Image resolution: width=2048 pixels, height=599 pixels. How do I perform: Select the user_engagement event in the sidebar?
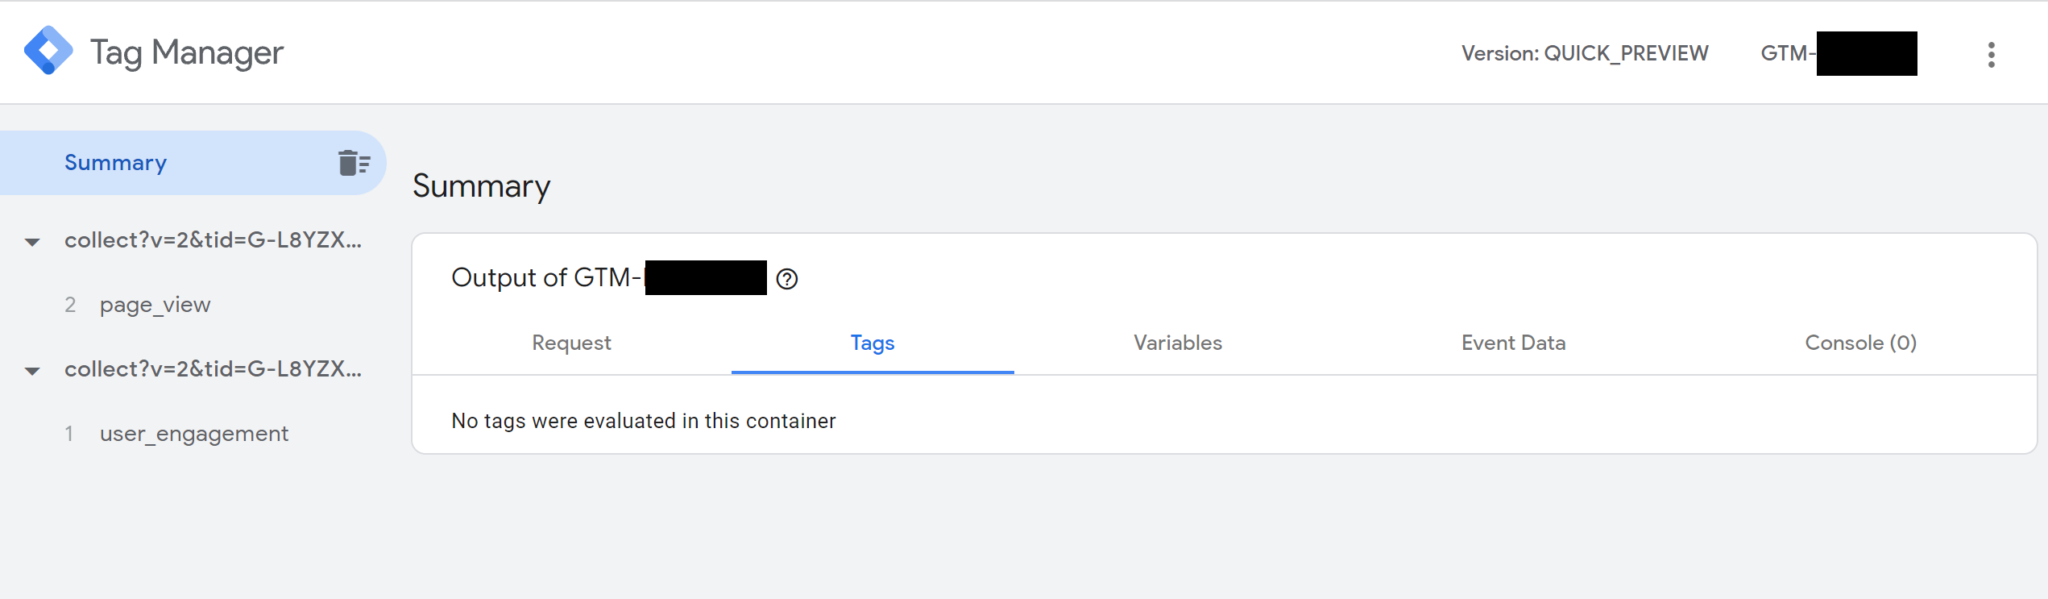pos(193,433)
